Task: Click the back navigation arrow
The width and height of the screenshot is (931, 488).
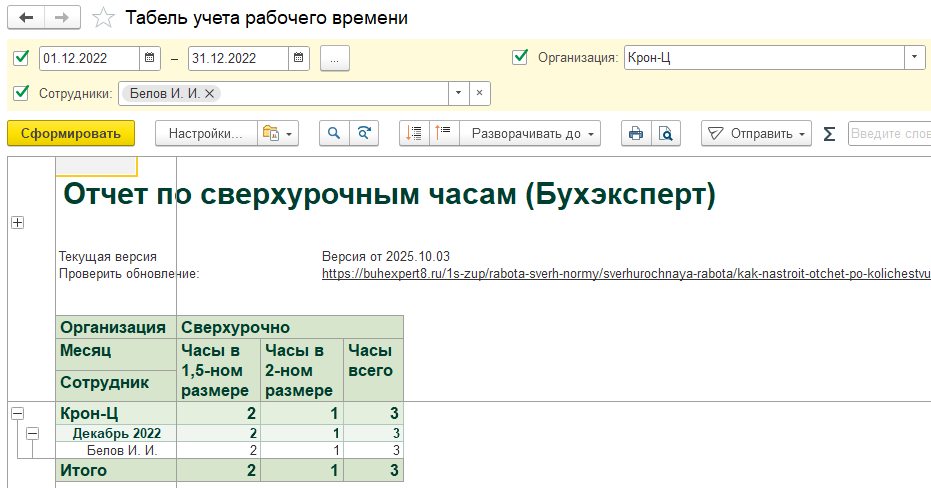Action: (26, 18)
